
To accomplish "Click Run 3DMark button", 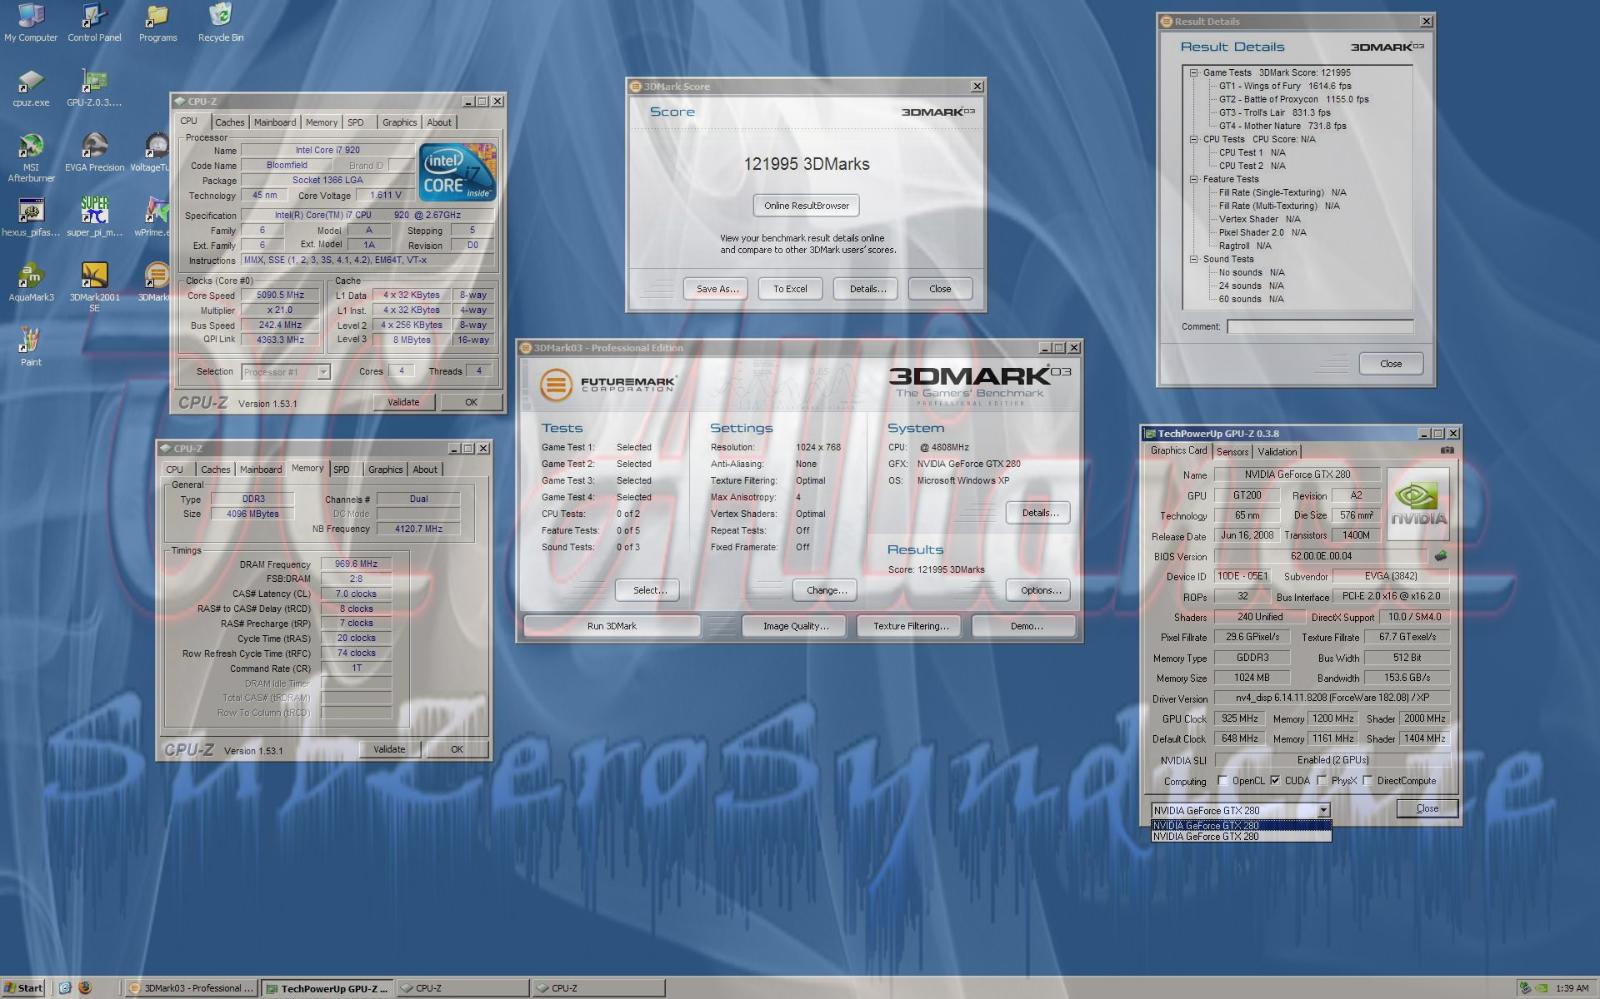I will (x=611, y=626).
